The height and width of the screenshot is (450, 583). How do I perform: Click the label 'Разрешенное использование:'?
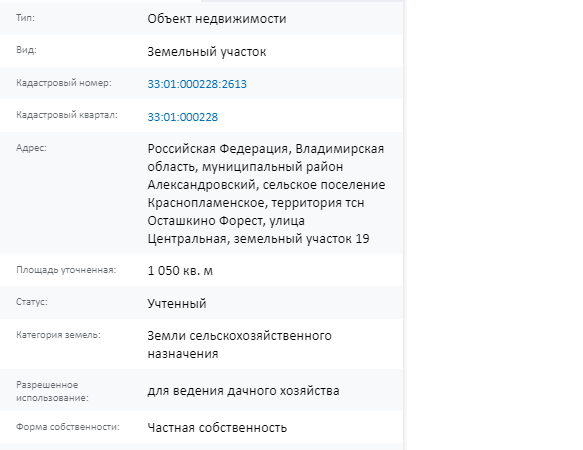pos(52,391)
